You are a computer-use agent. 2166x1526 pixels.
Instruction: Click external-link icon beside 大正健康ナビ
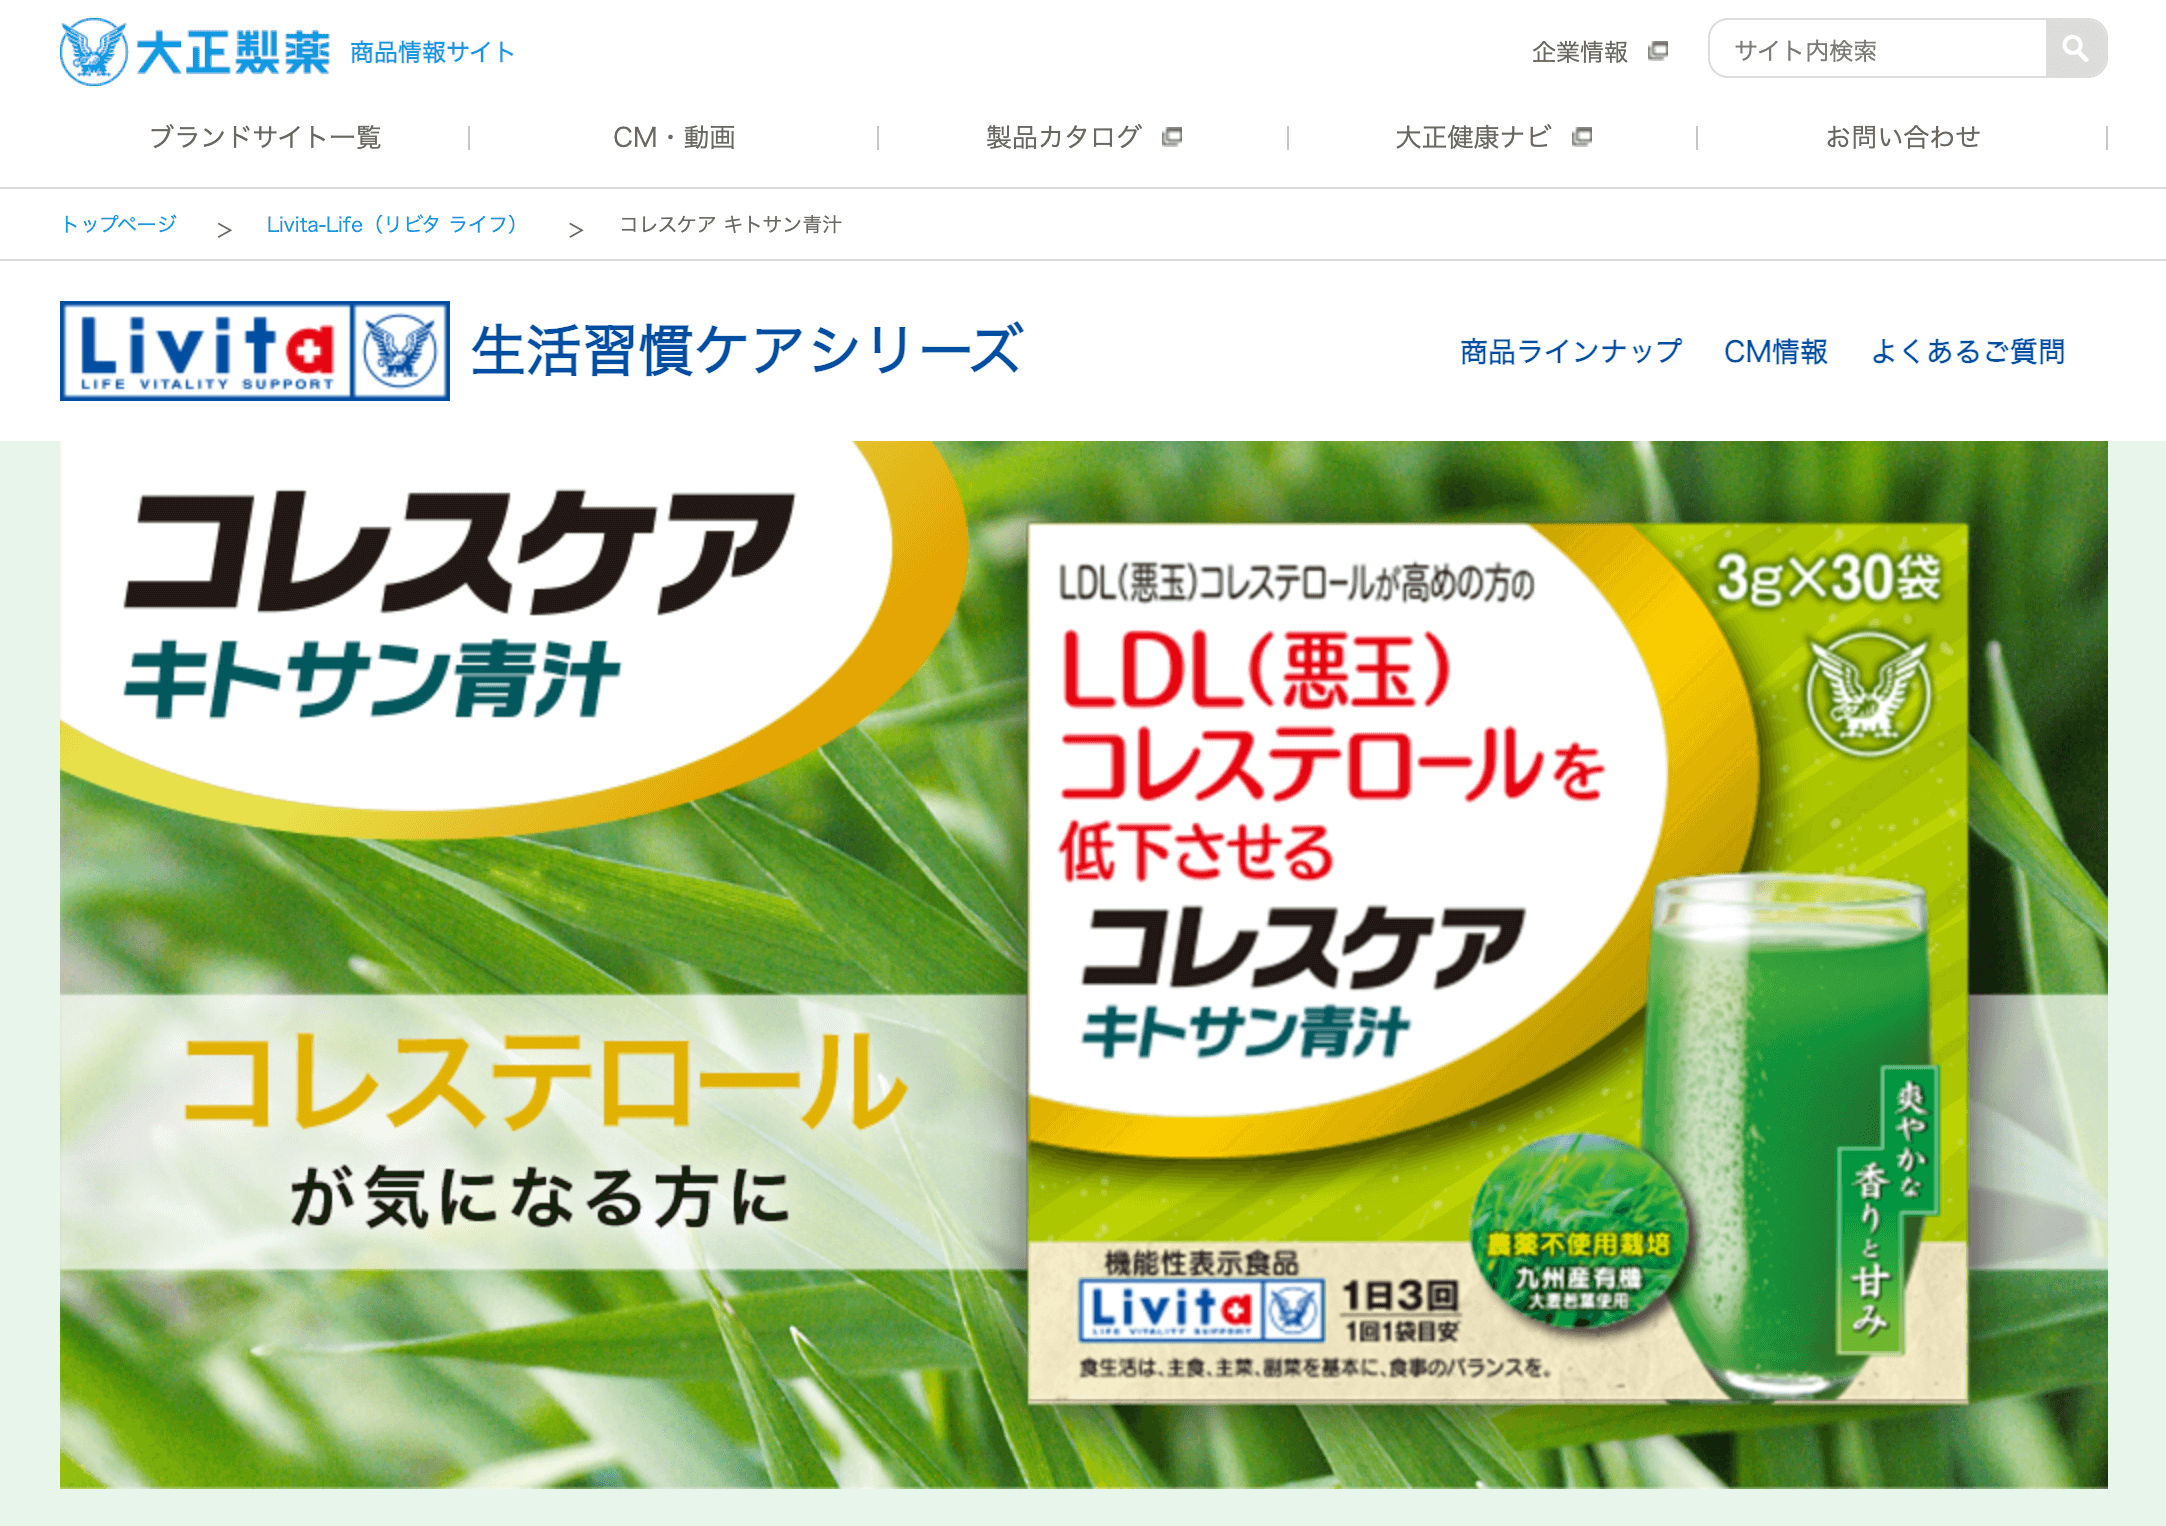point(1581,137)
